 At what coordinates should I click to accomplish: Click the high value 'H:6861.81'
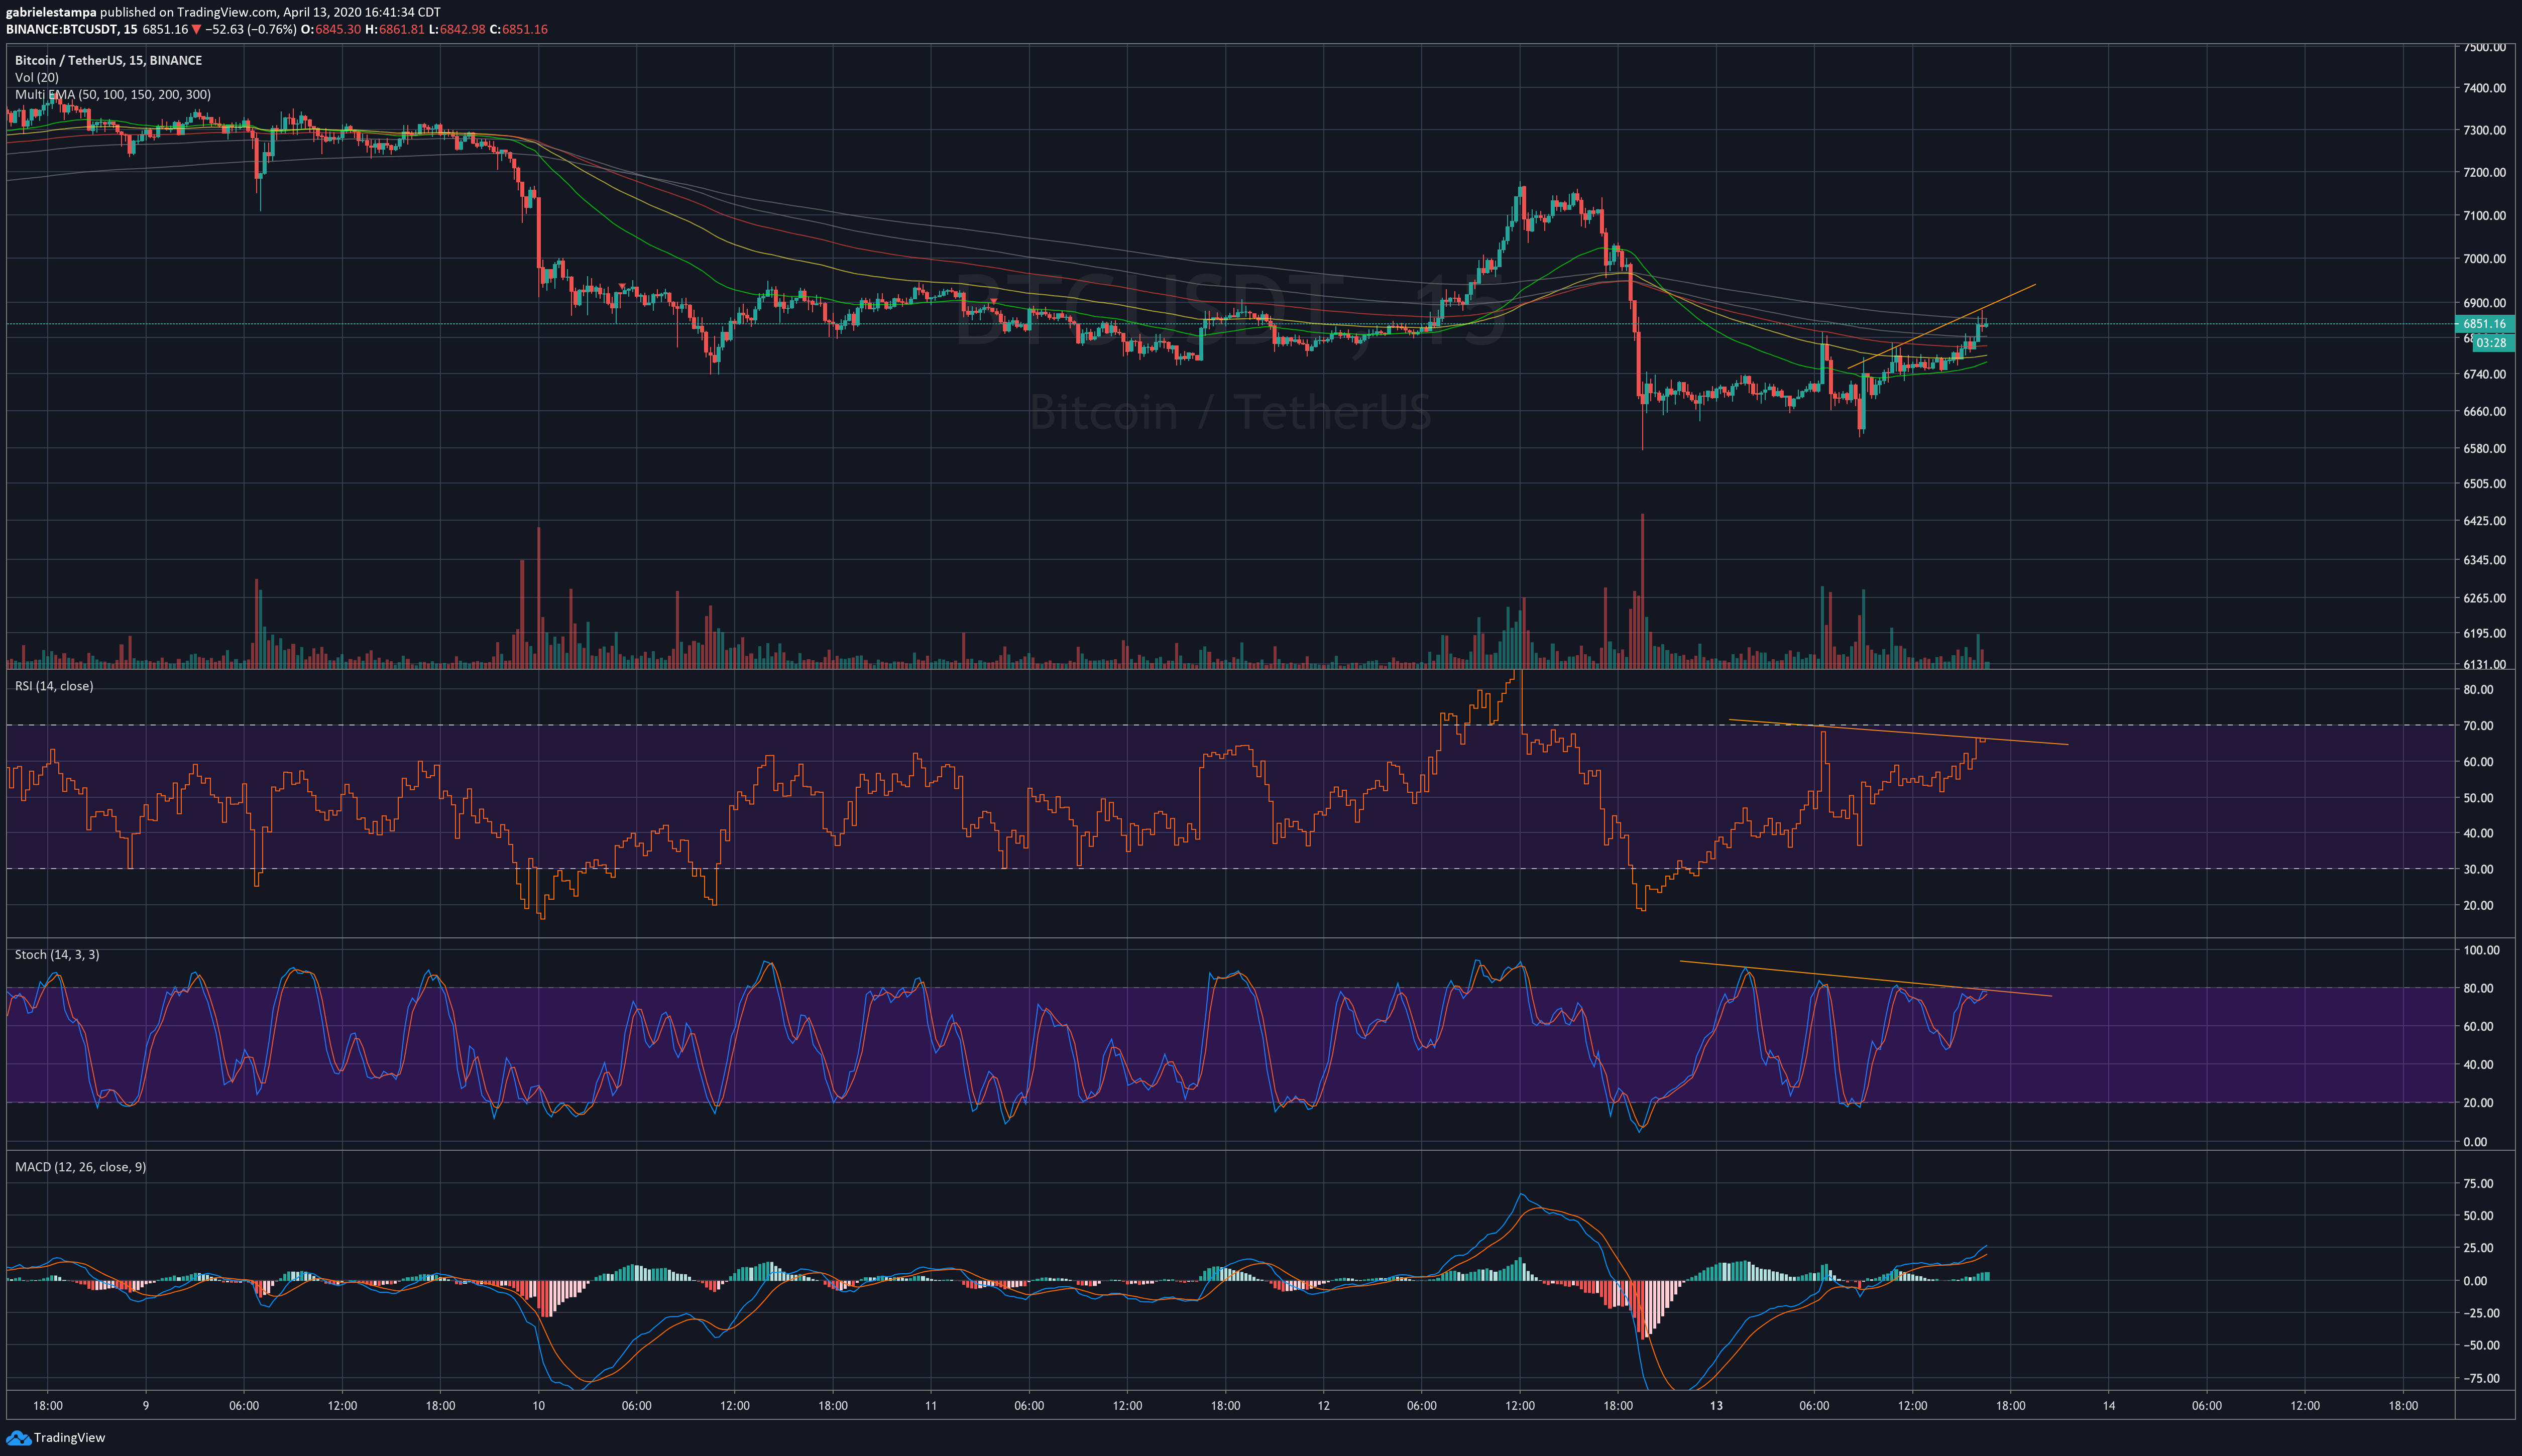click(395, 29)
